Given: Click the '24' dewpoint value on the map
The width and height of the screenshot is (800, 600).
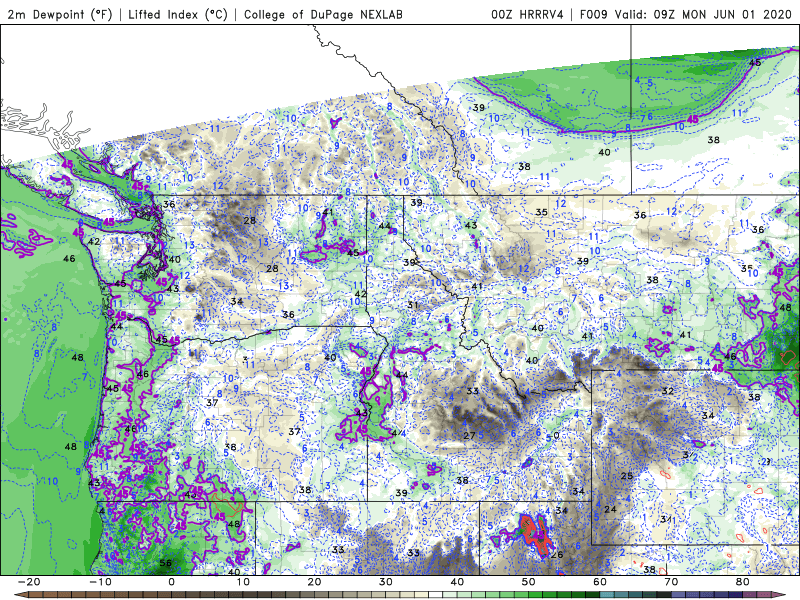Looking at the screenshot, I should pos(610,509).
